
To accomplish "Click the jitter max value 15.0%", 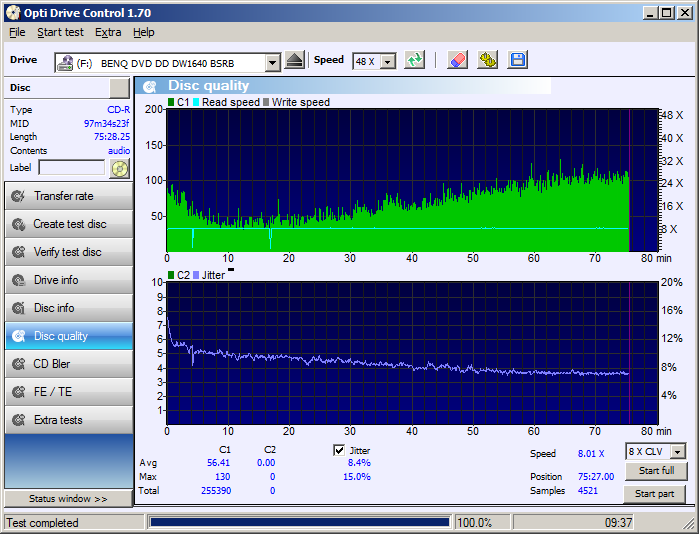I will pos(357,477).
